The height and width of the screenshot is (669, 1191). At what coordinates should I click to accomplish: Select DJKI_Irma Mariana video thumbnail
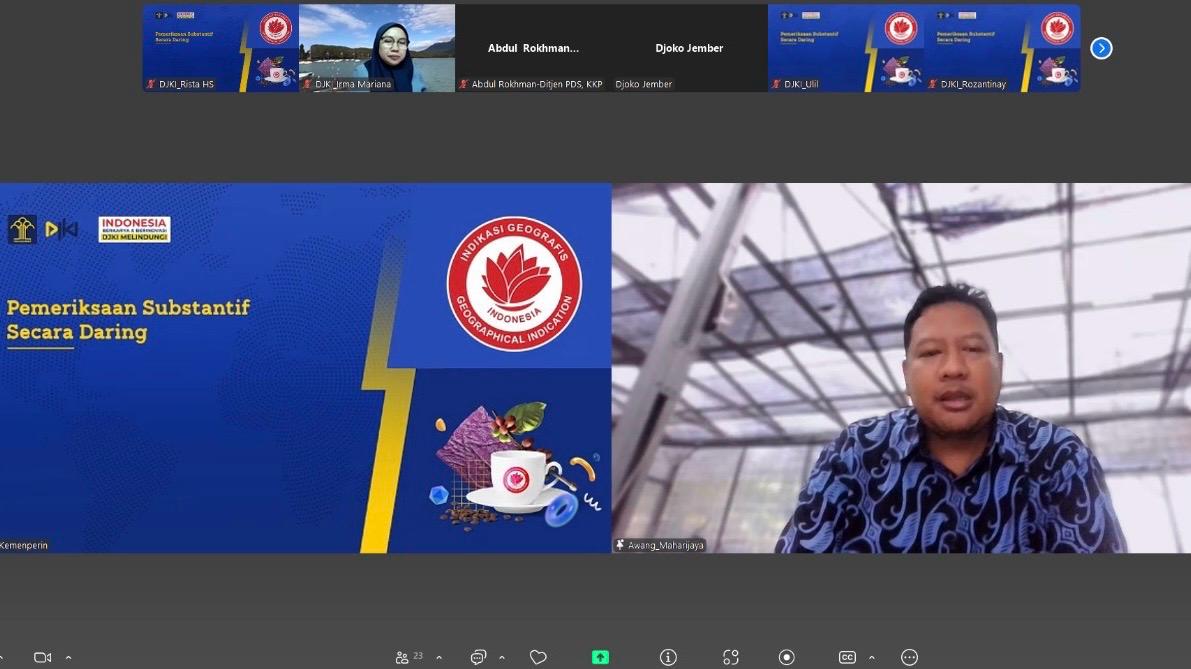point(377,47)
